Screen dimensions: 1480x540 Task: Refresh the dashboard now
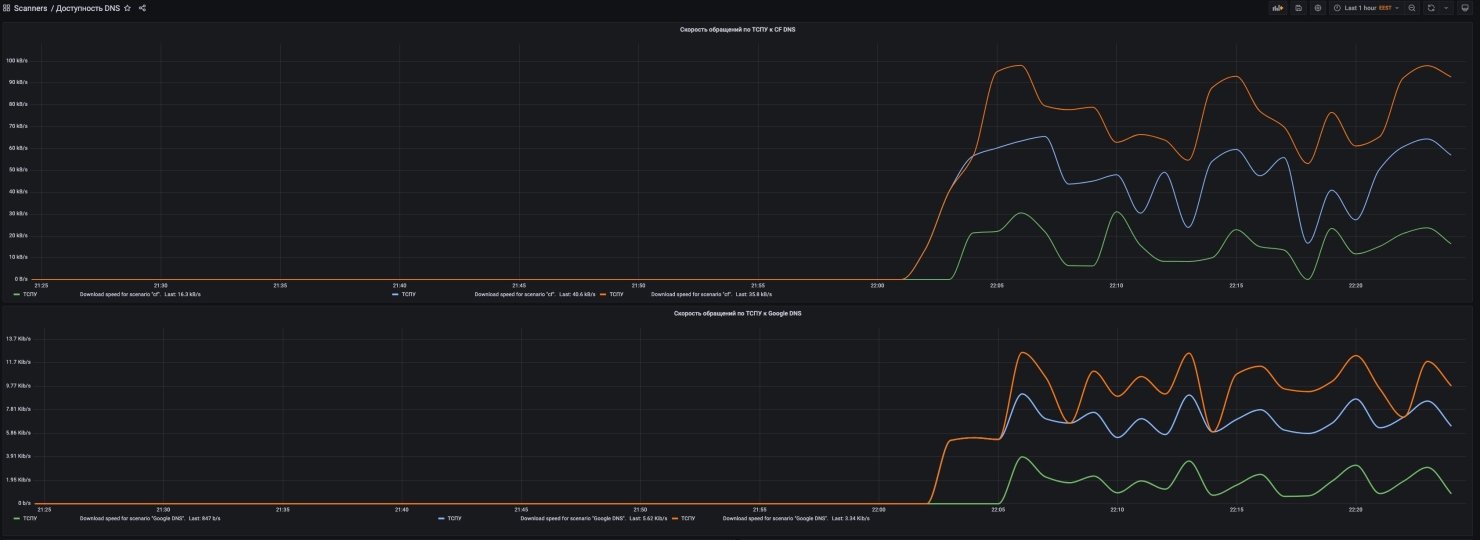[1431, 8]
